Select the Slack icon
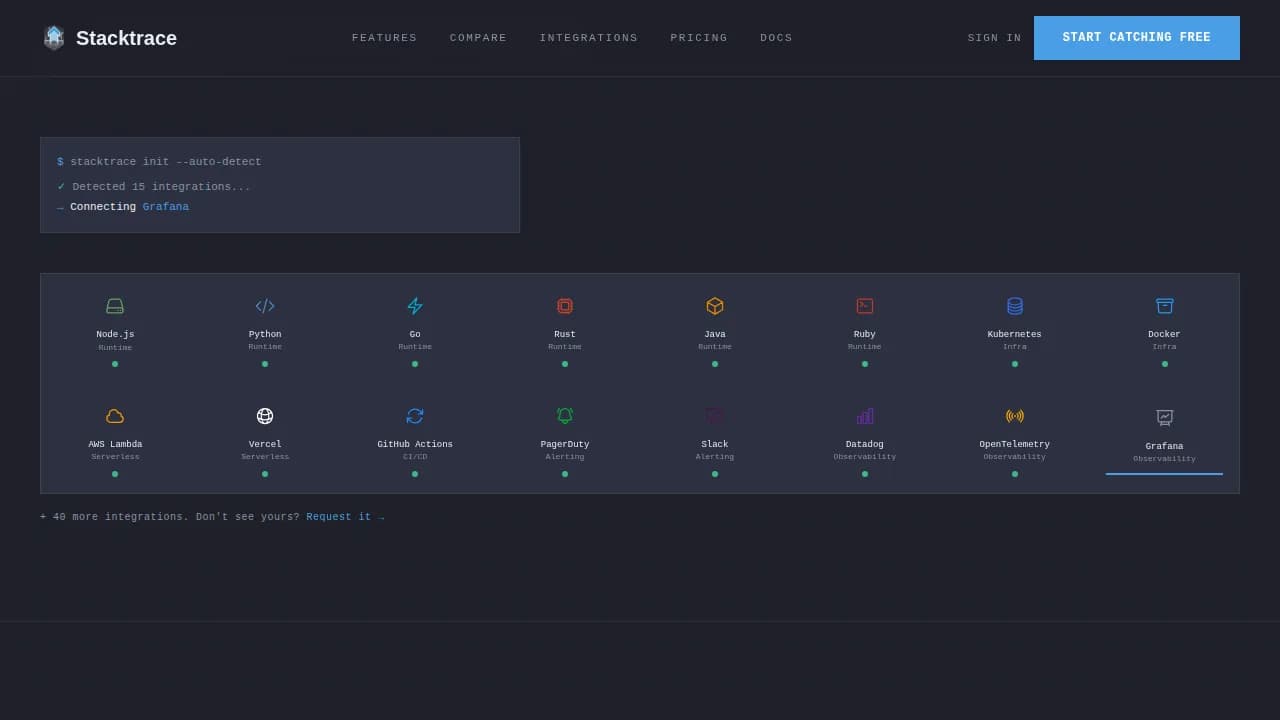The width and height of the screenshot is (1280, 720). (715, 416)
